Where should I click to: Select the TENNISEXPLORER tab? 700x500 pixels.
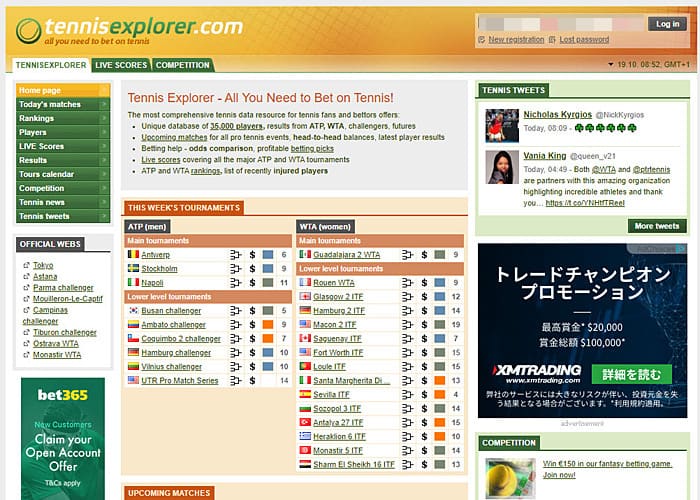coord(51,65)
